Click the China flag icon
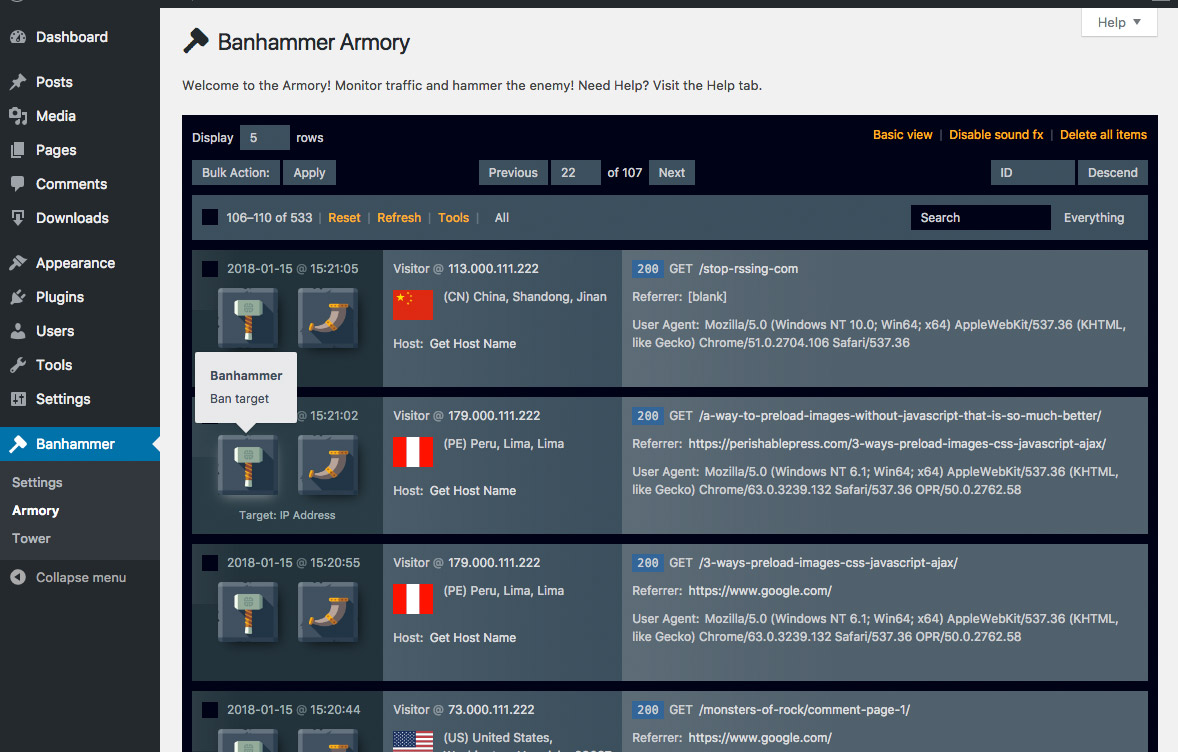This screenshot has width=1178, height=752. 413,305
